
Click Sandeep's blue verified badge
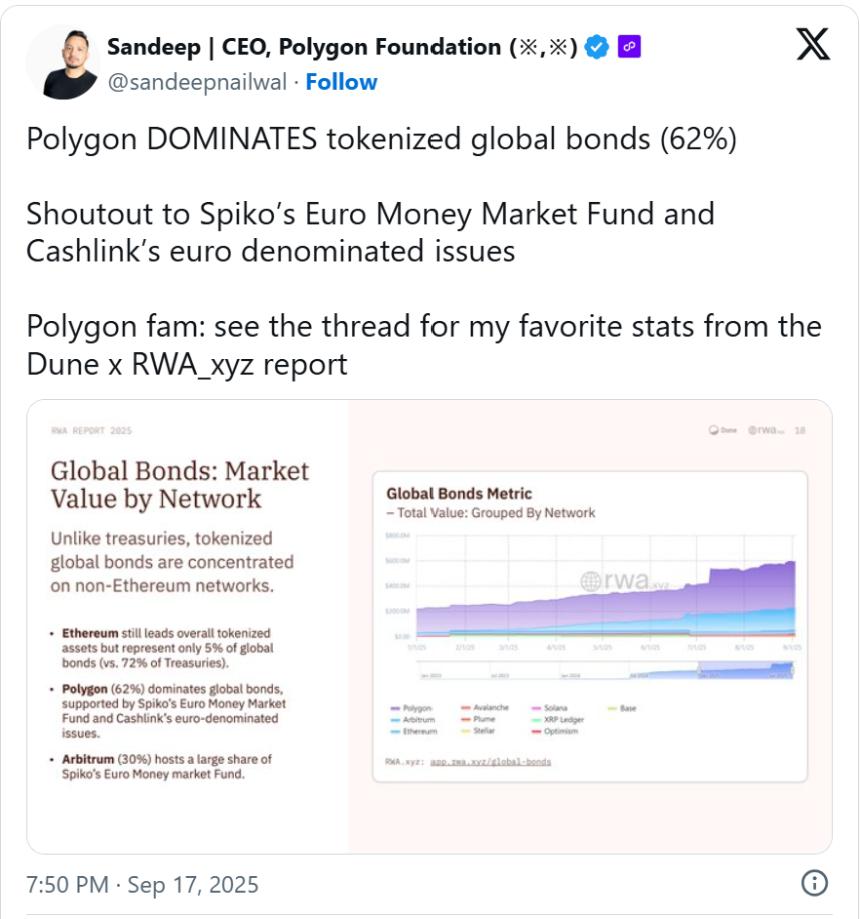pos(596,44)
